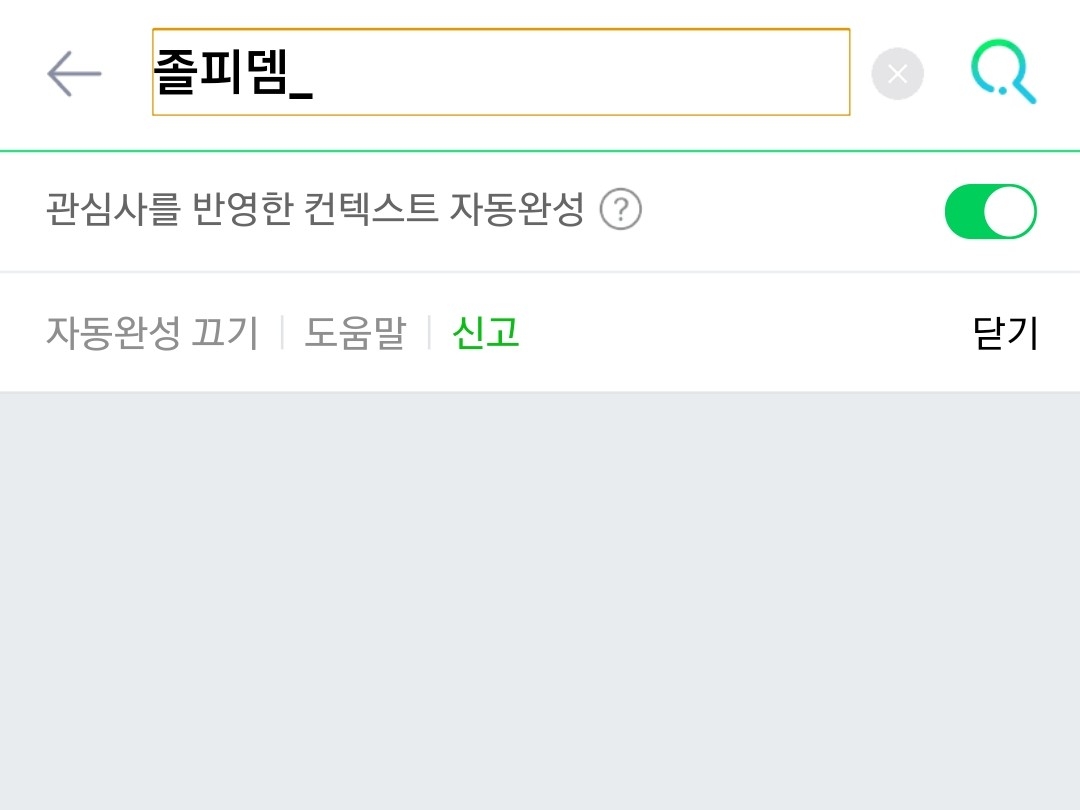This screenshot has height=810, width=1080.
Task: Clear the search text with the X icon
Action: click(x=897, y=74)
